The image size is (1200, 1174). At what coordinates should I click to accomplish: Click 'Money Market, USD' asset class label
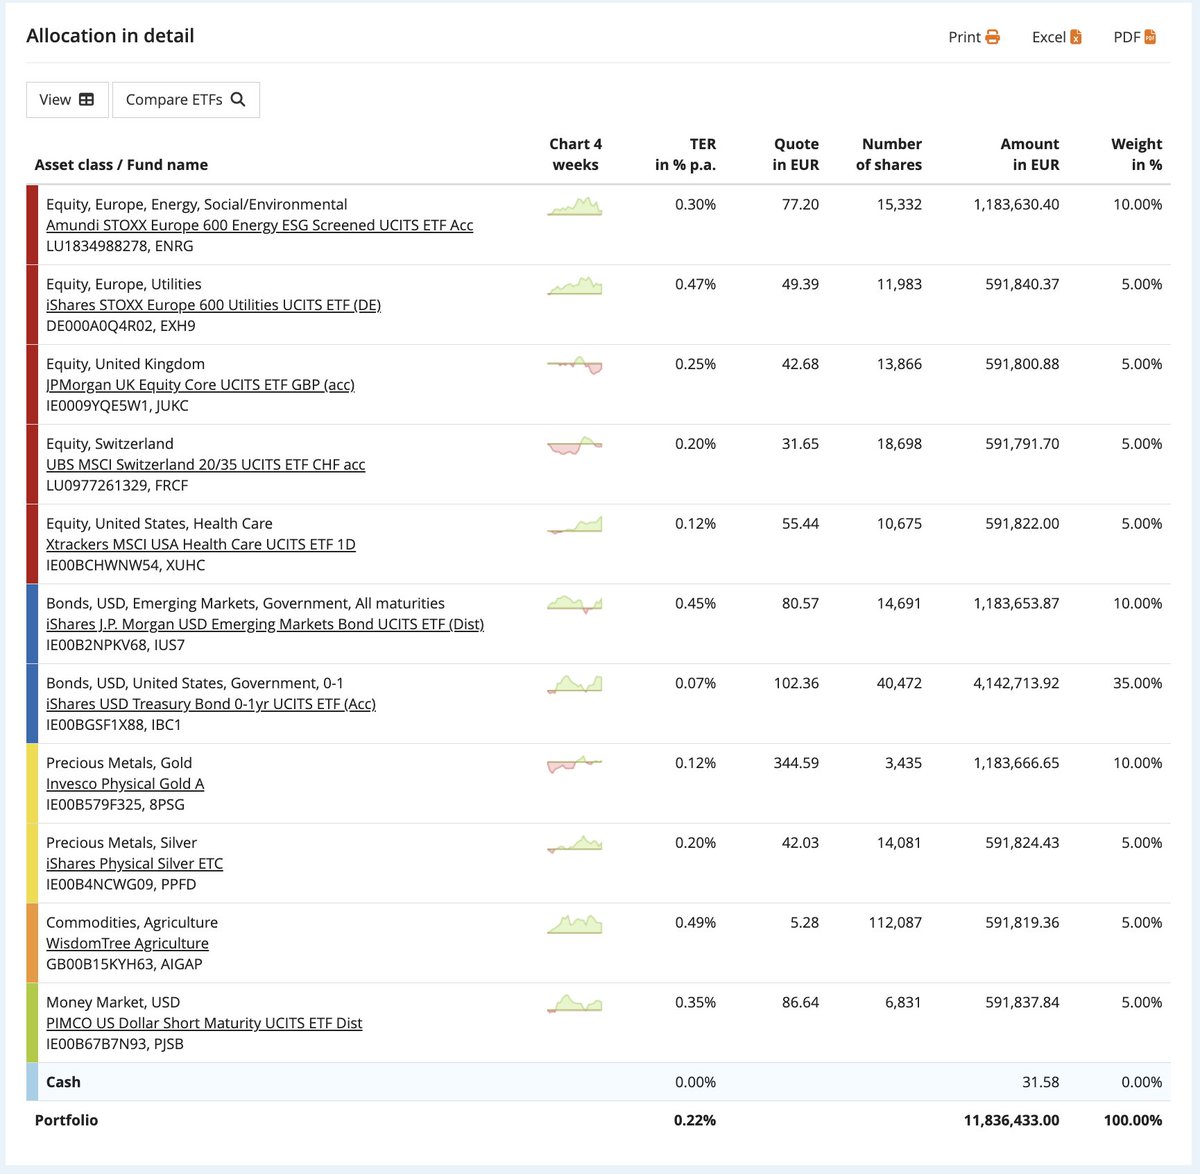(x=113, y=1002)
